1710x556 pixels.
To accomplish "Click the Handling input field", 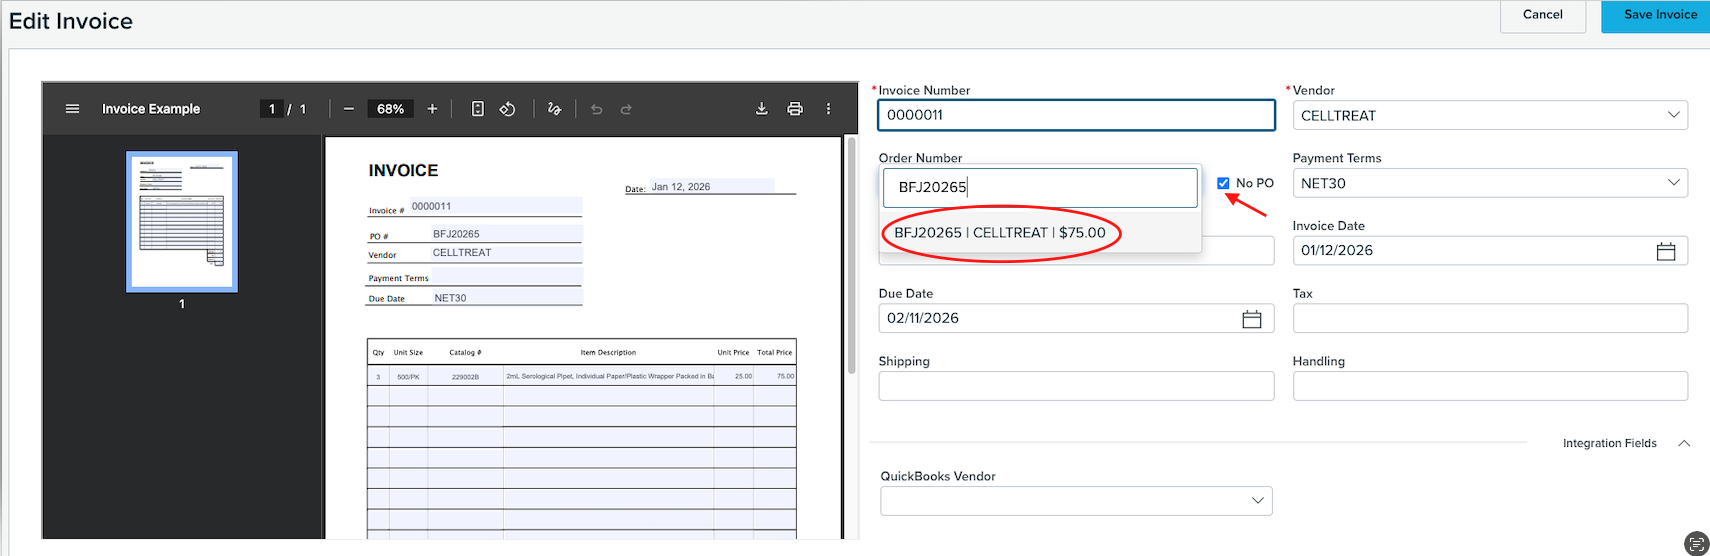I will [x=1490, y=386].
